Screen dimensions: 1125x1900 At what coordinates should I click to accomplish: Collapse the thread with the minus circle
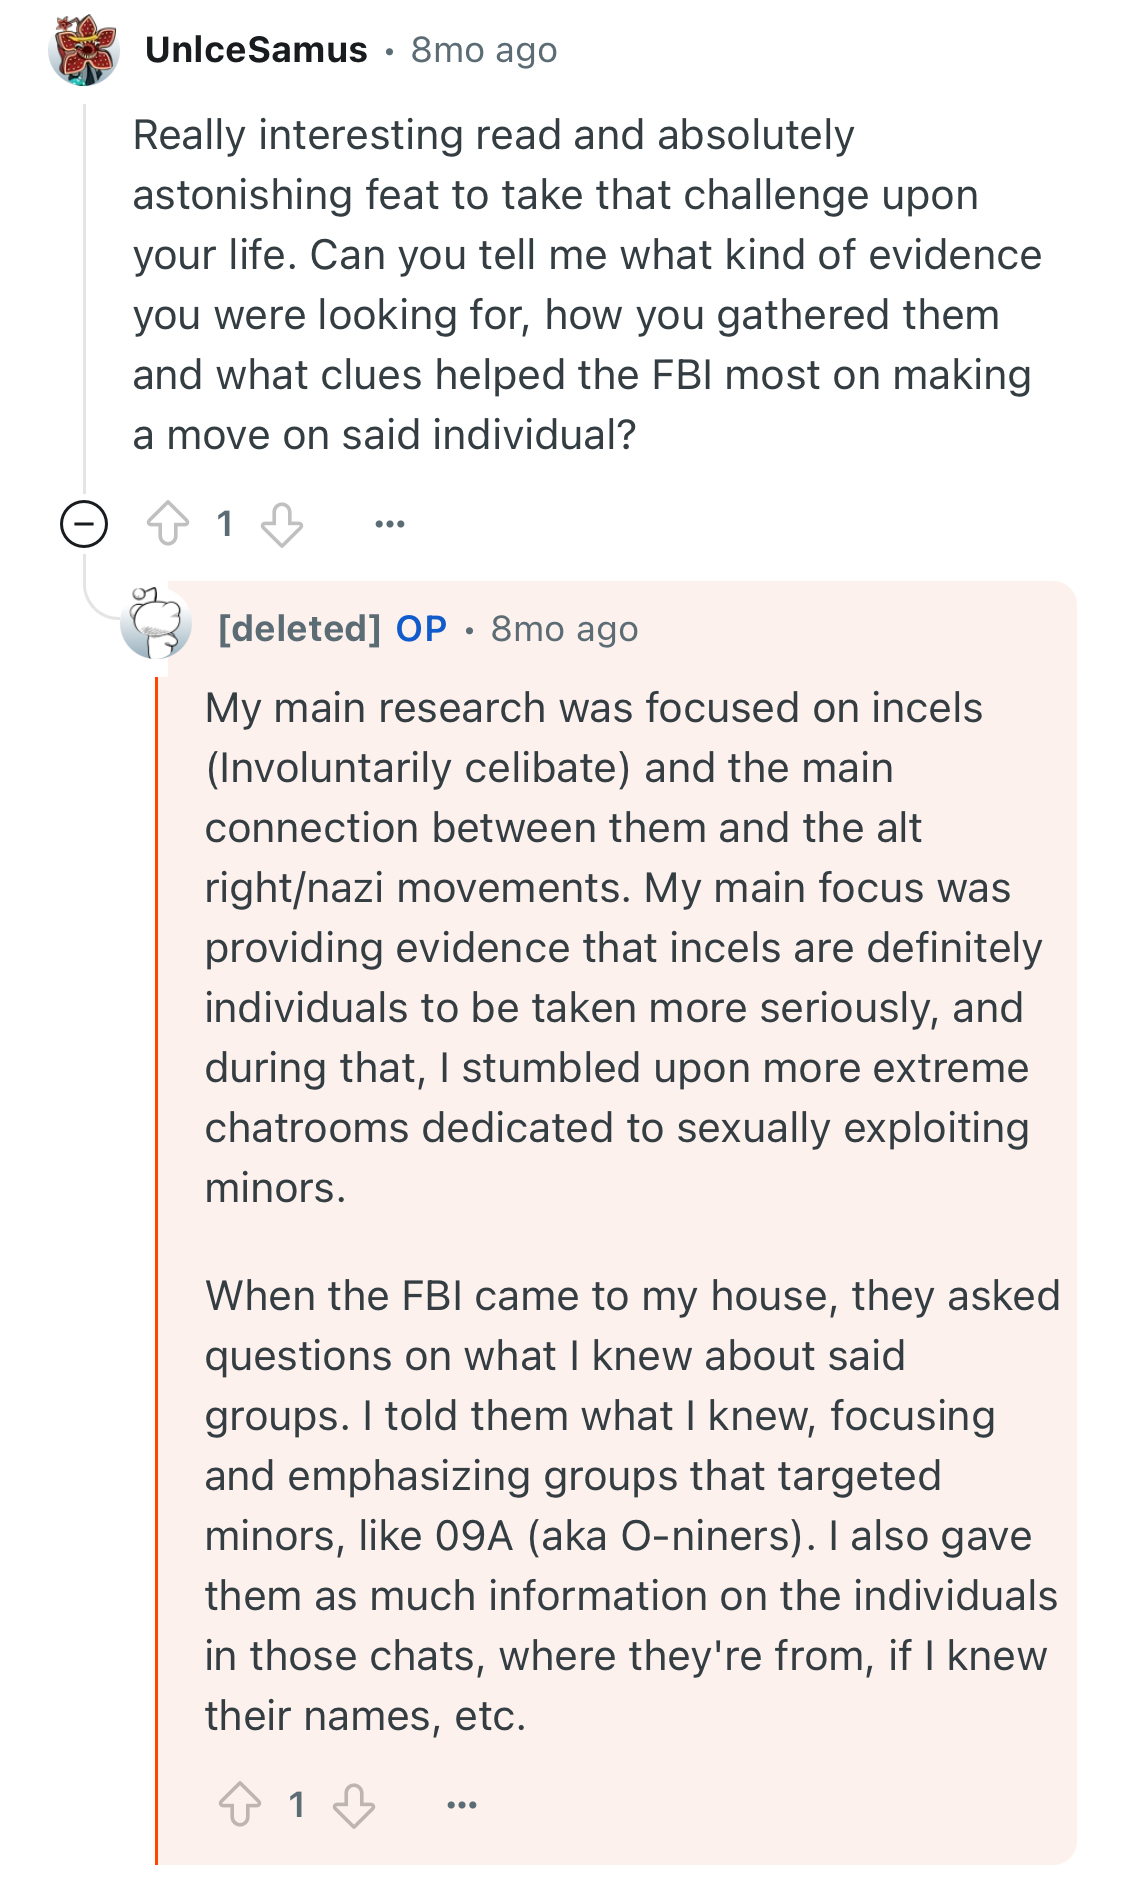(x=84, y=524)
